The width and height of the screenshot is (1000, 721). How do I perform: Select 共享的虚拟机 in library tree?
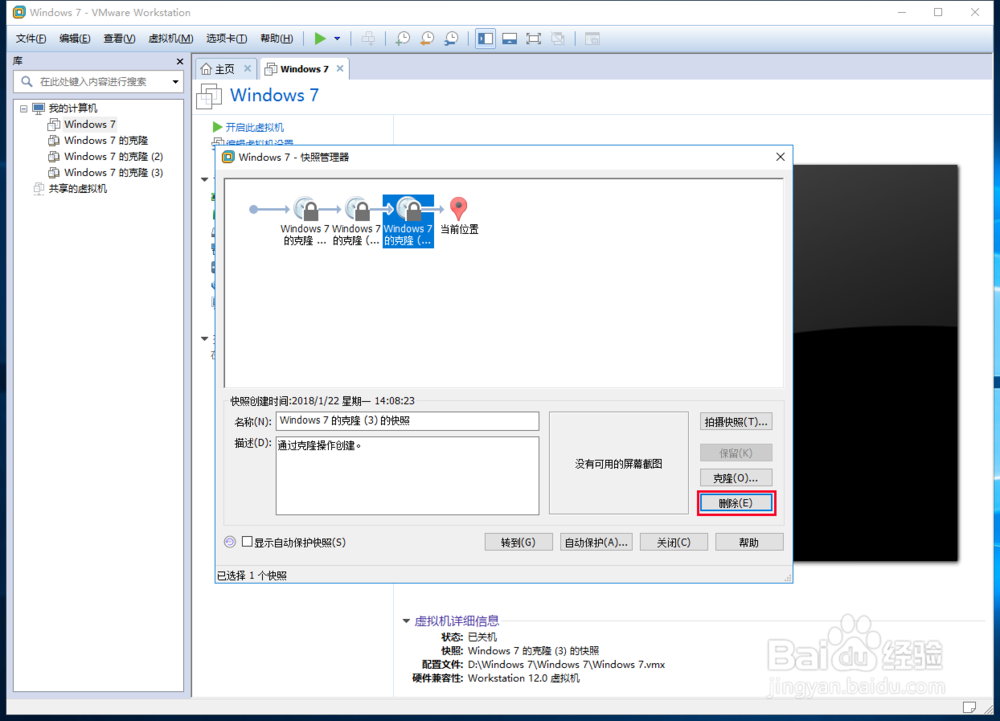(78, 189)
